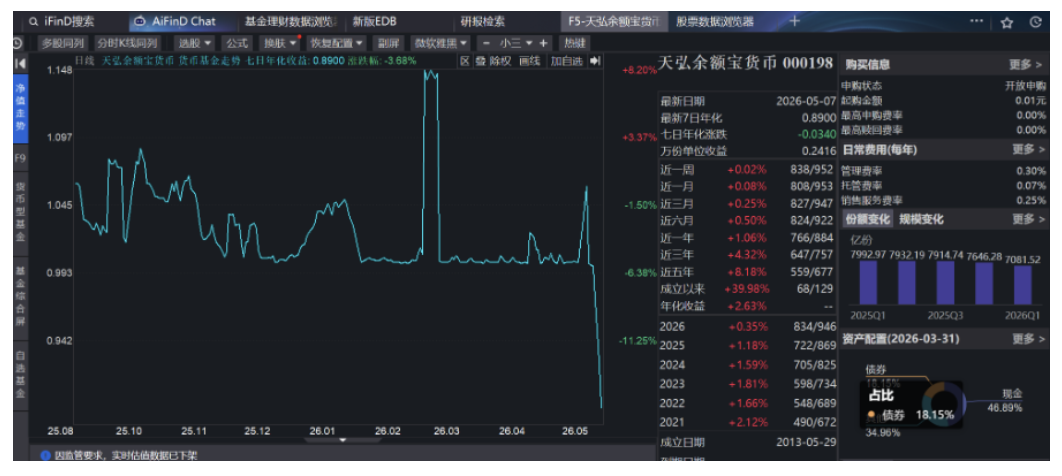
Task: Click the refresh history icon at top right
Action: tap(1035, 22)
